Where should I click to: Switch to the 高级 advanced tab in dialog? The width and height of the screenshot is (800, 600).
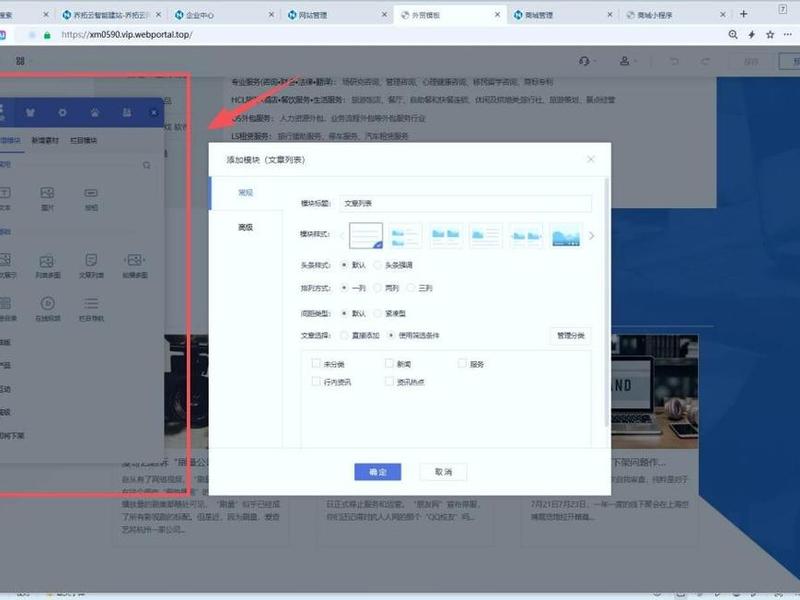coord(245,228)
